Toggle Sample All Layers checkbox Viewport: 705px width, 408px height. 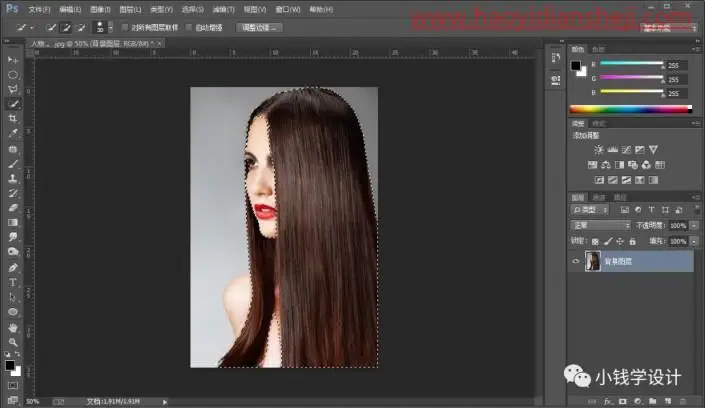click(x=125, y=27)
